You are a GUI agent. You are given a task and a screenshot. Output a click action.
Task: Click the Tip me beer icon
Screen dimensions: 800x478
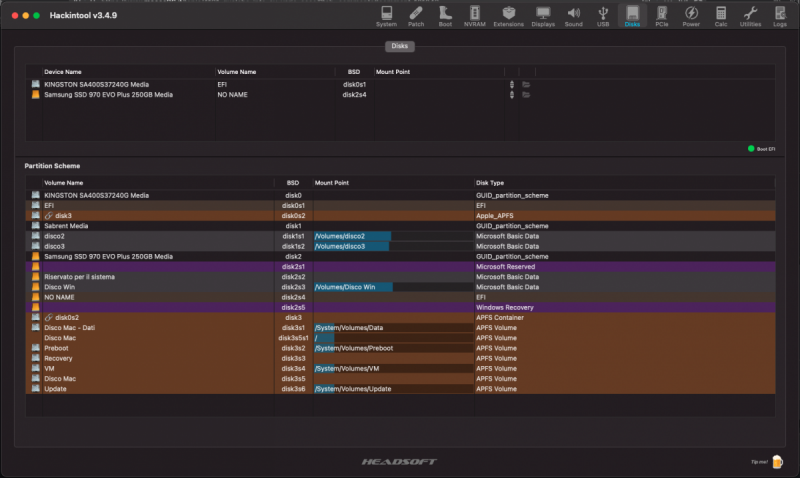pyautogui.click(x=777, y=461)
